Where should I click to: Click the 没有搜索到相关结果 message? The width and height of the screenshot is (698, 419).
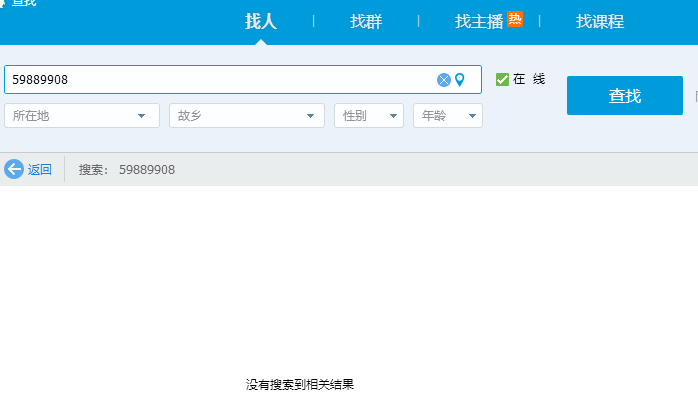point(300,384)
